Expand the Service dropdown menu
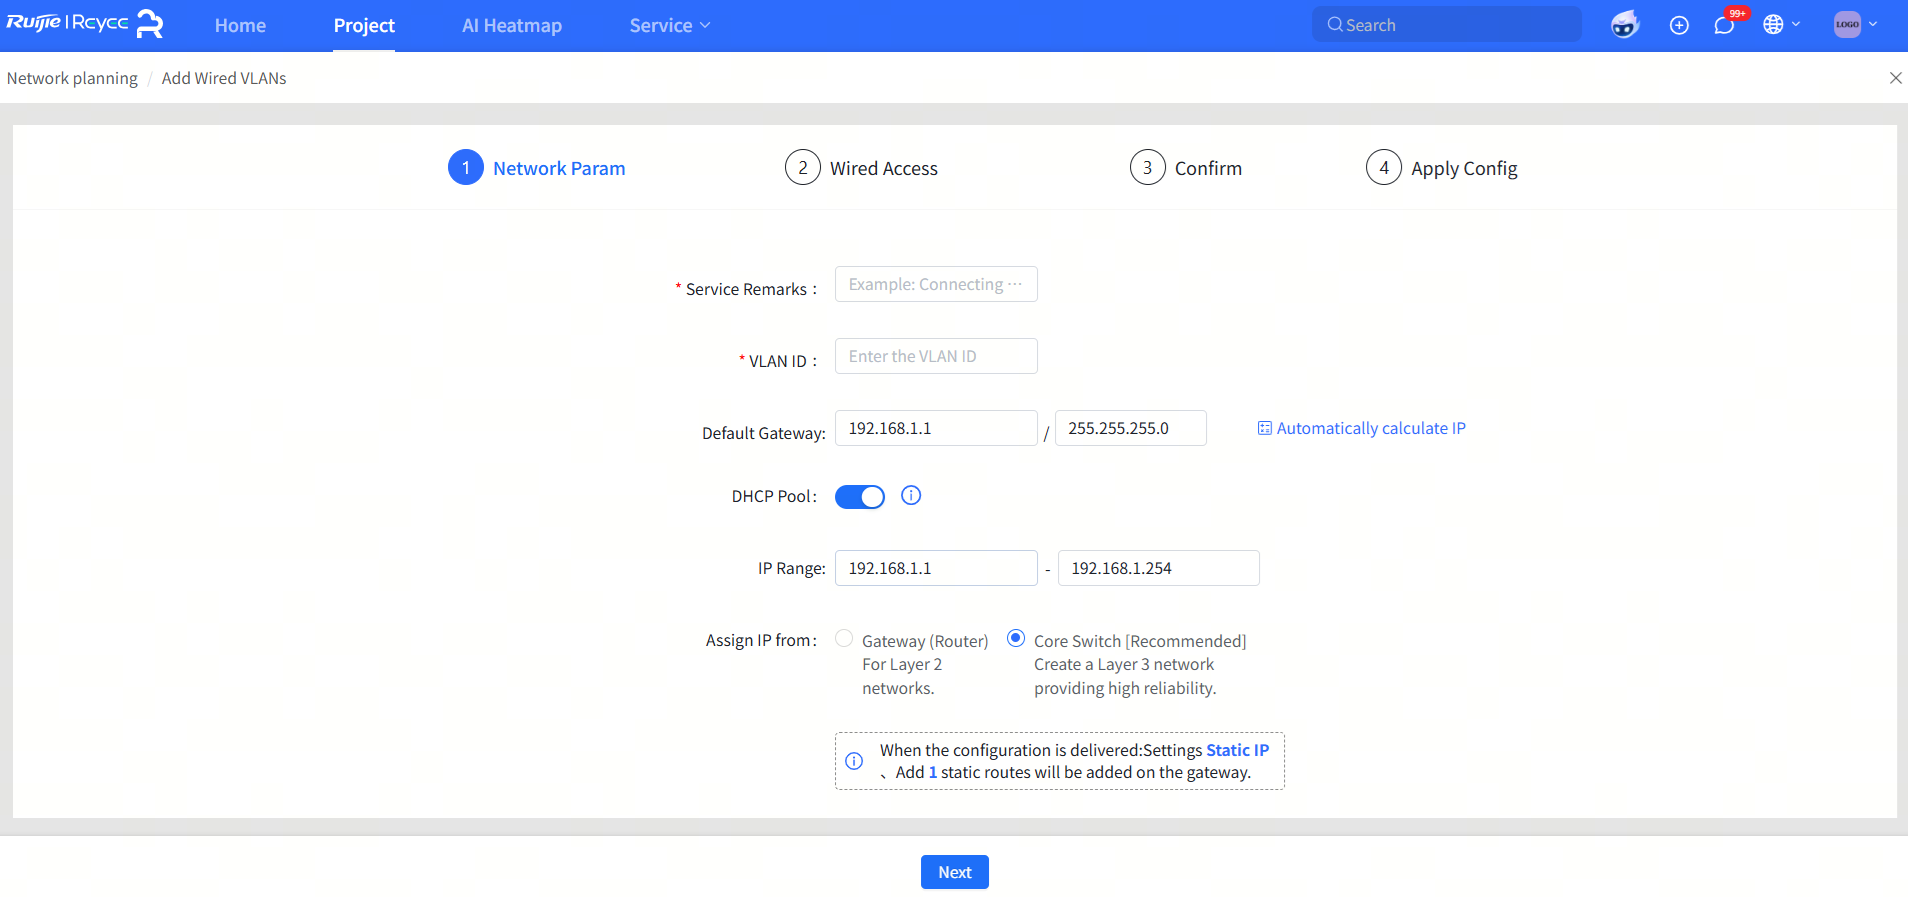The height and width of the screenshot is (897, 1908). point(669,25)
